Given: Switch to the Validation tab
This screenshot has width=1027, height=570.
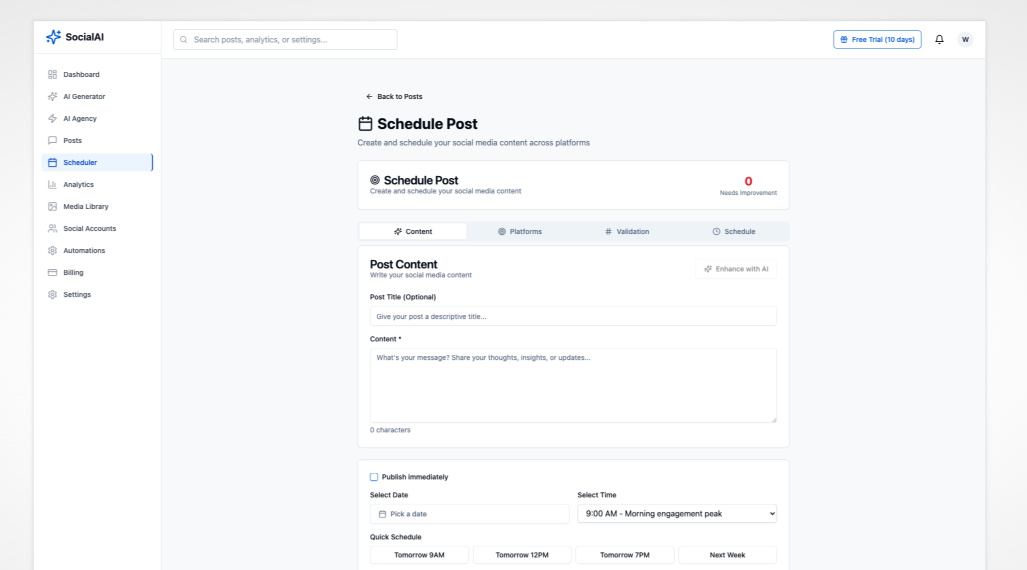Looking at the screenshot, I should click(627, 232).
